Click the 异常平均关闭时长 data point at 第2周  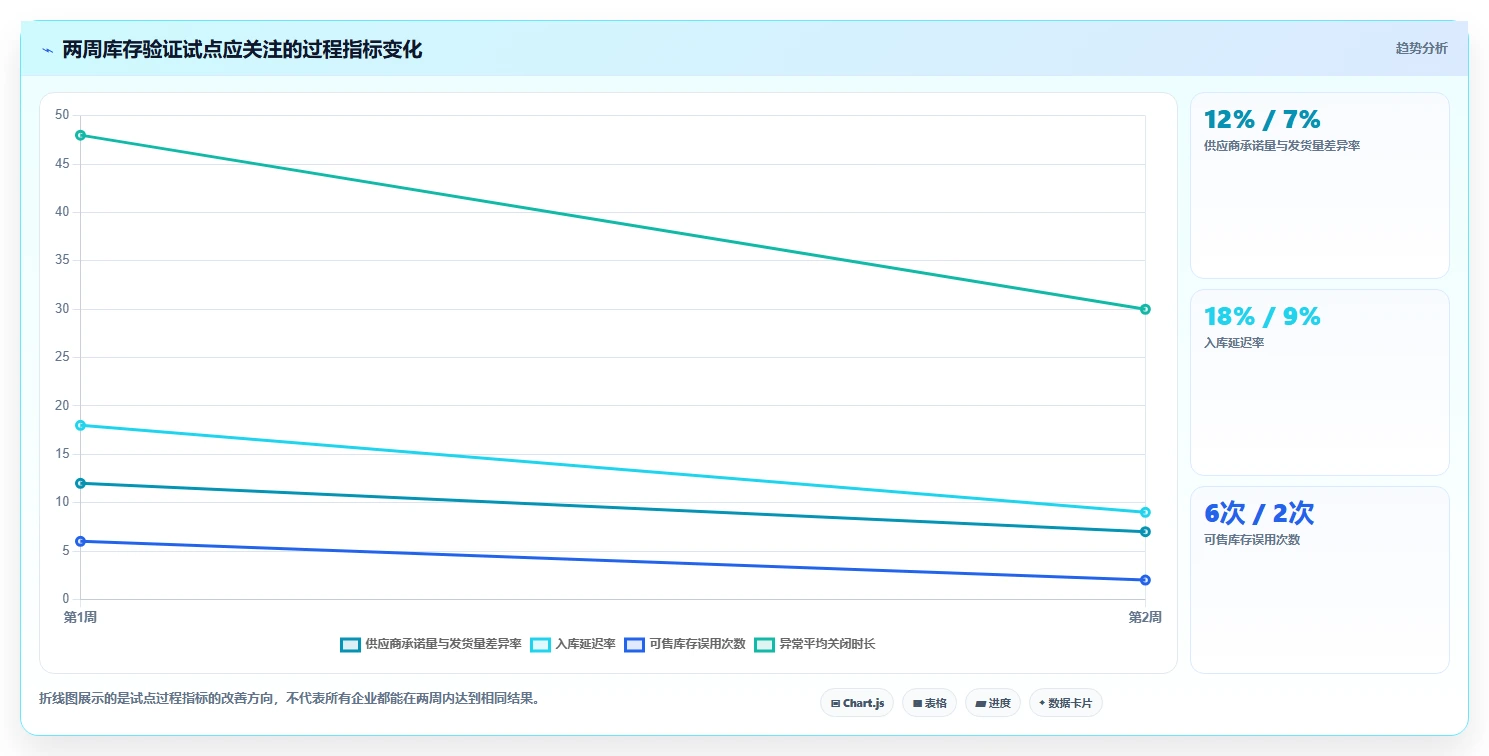[x=1145, y=309]
